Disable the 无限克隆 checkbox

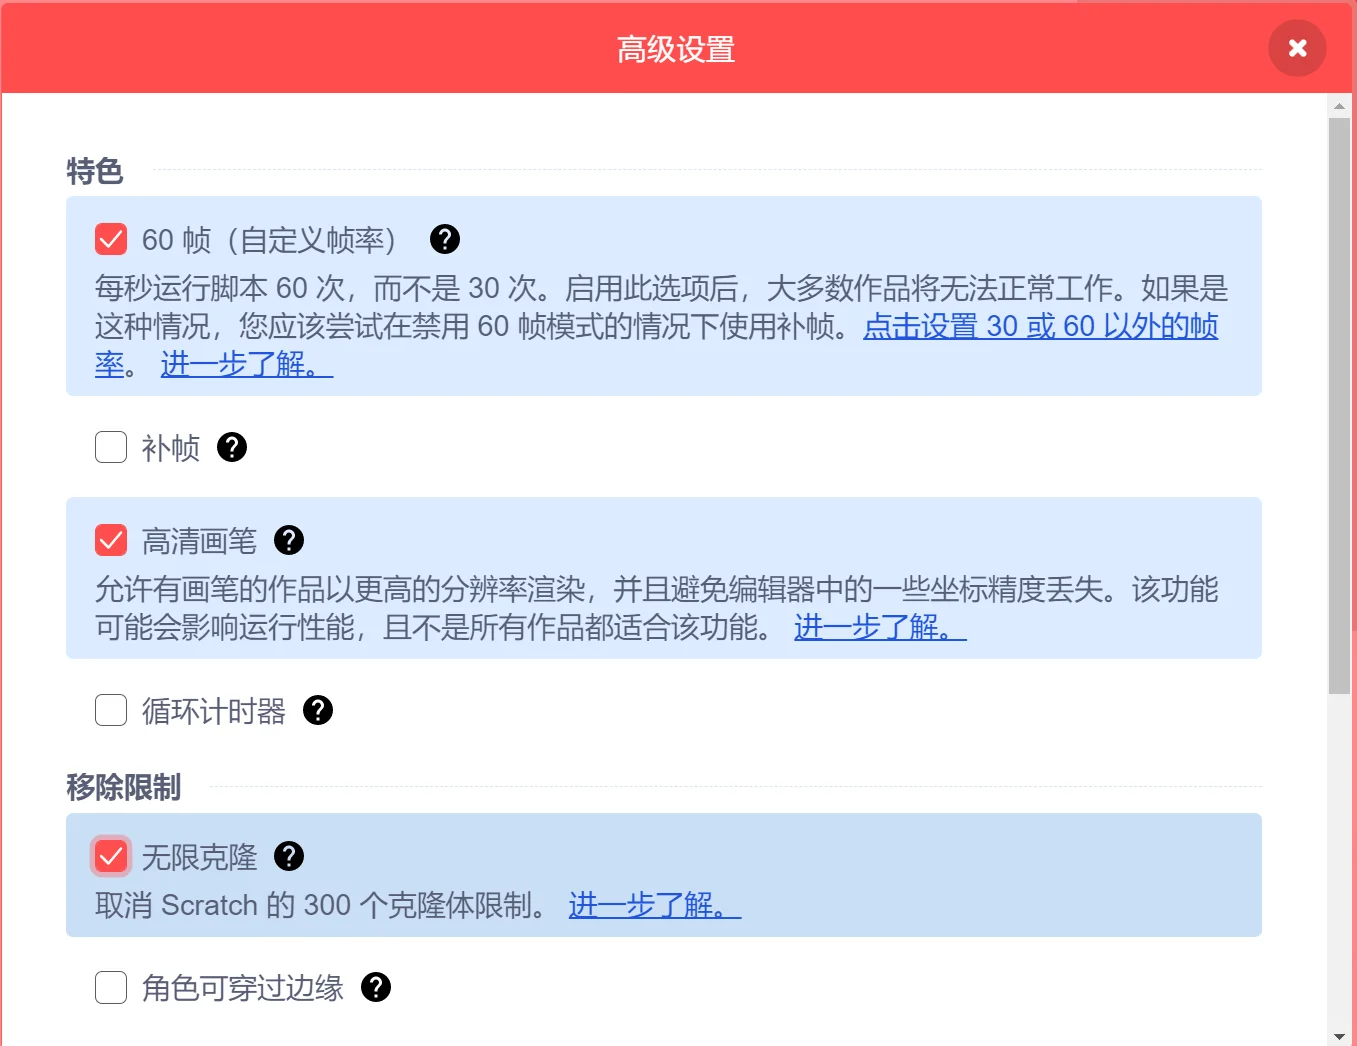tap(110, 856)
